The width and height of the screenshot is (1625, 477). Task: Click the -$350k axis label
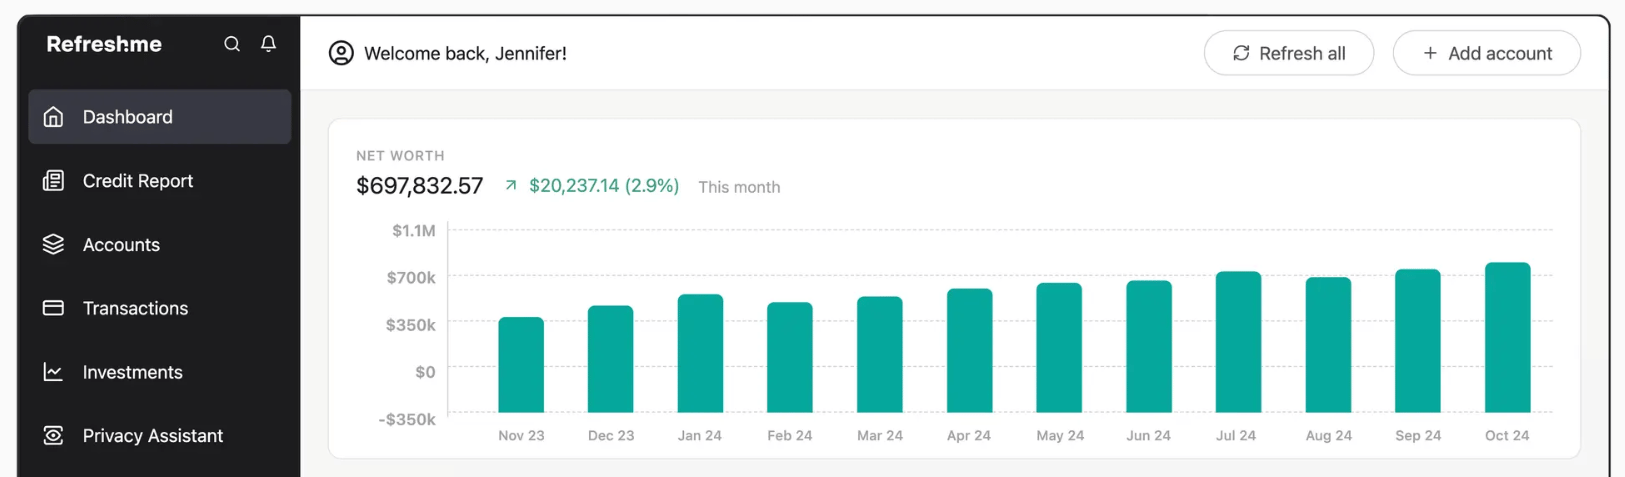407,419
